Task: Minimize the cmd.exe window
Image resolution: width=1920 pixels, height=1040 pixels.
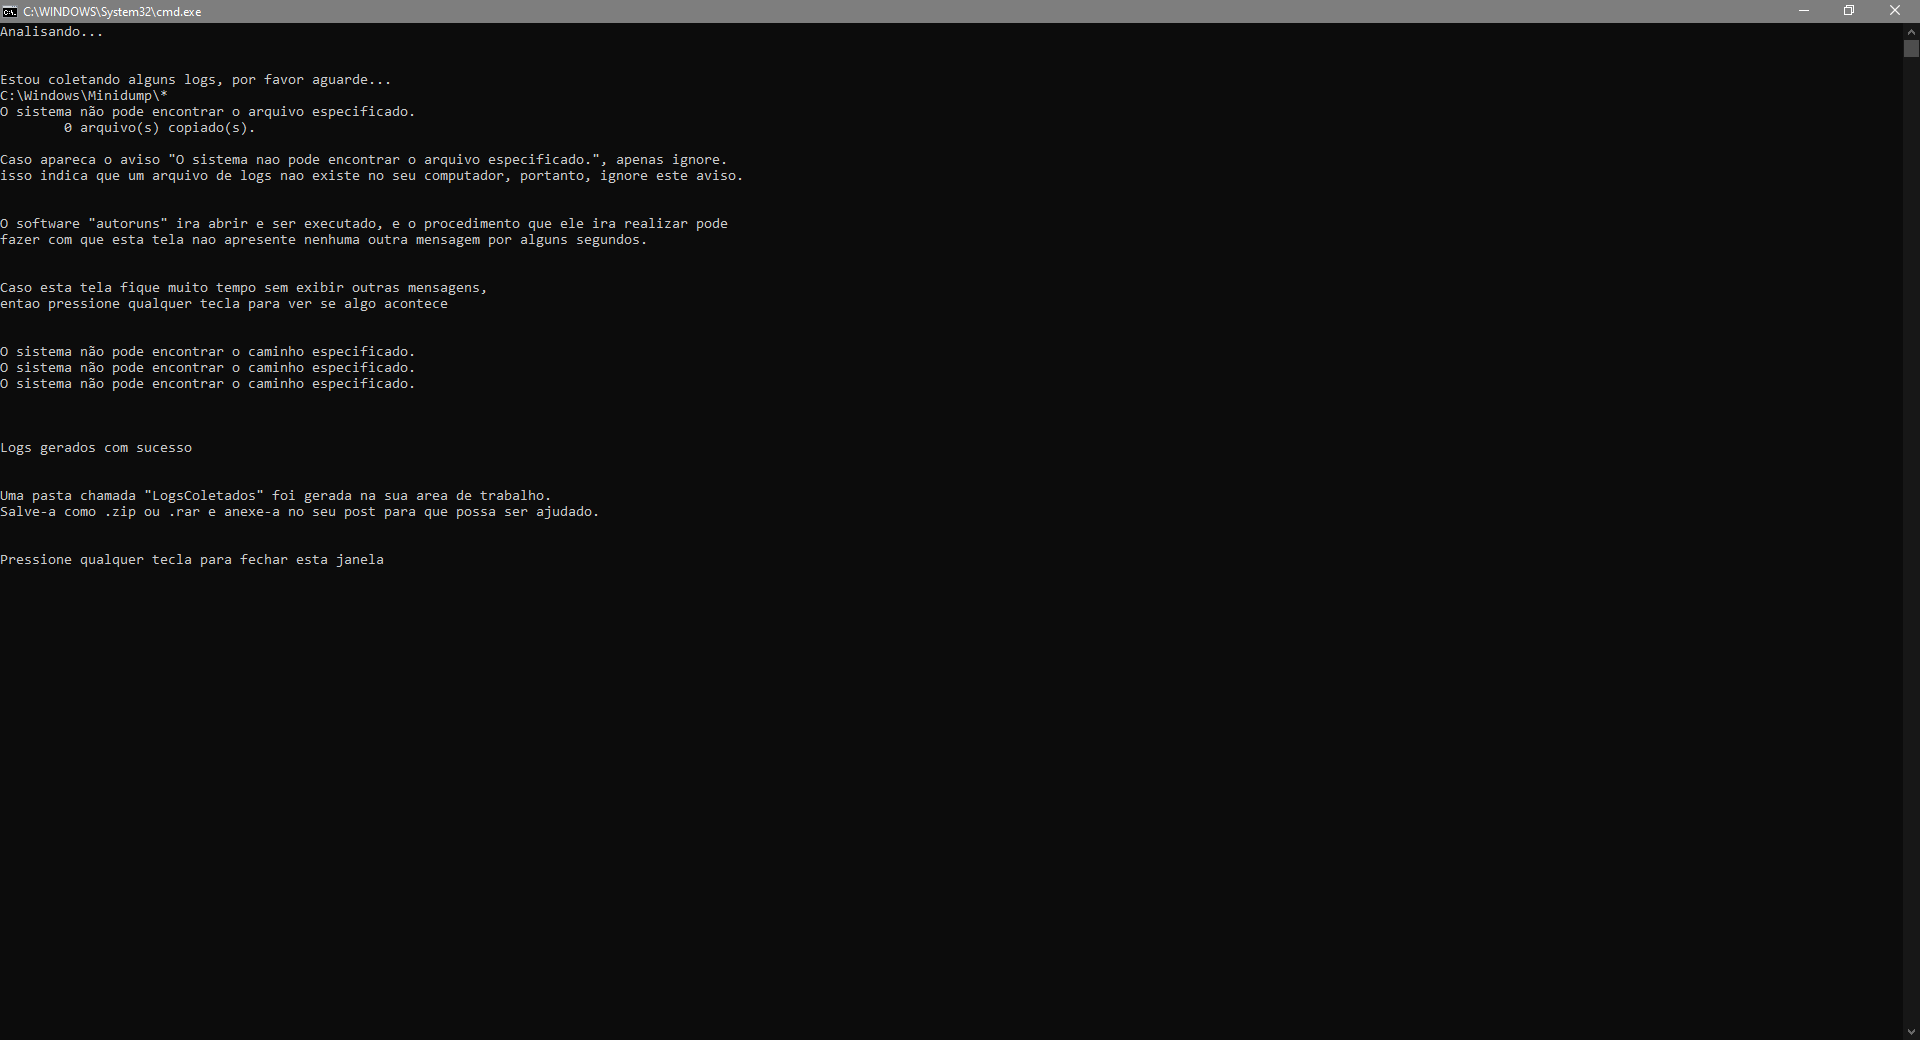Action: point(1804,11)
